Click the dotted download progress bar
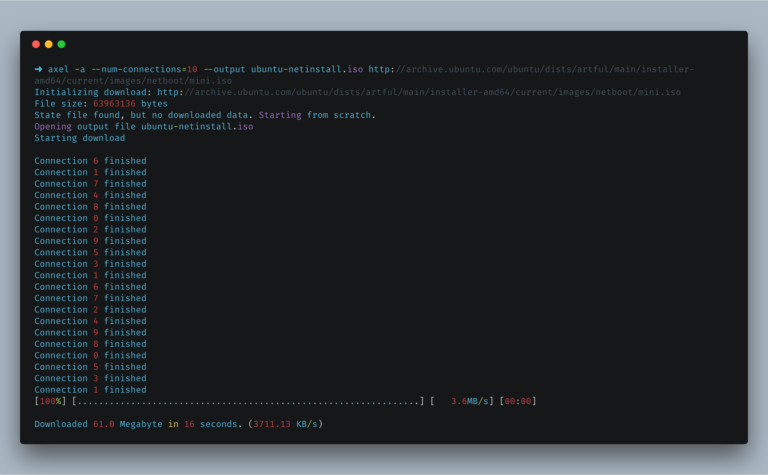The image size is (768, 475). [x=248, y=401]
